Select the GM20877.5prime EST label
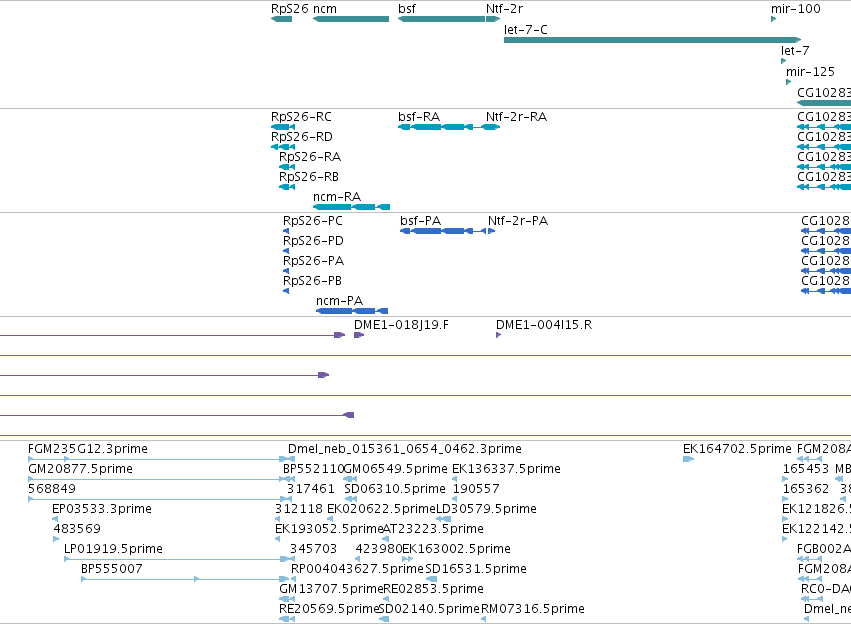 pos(80,469)
